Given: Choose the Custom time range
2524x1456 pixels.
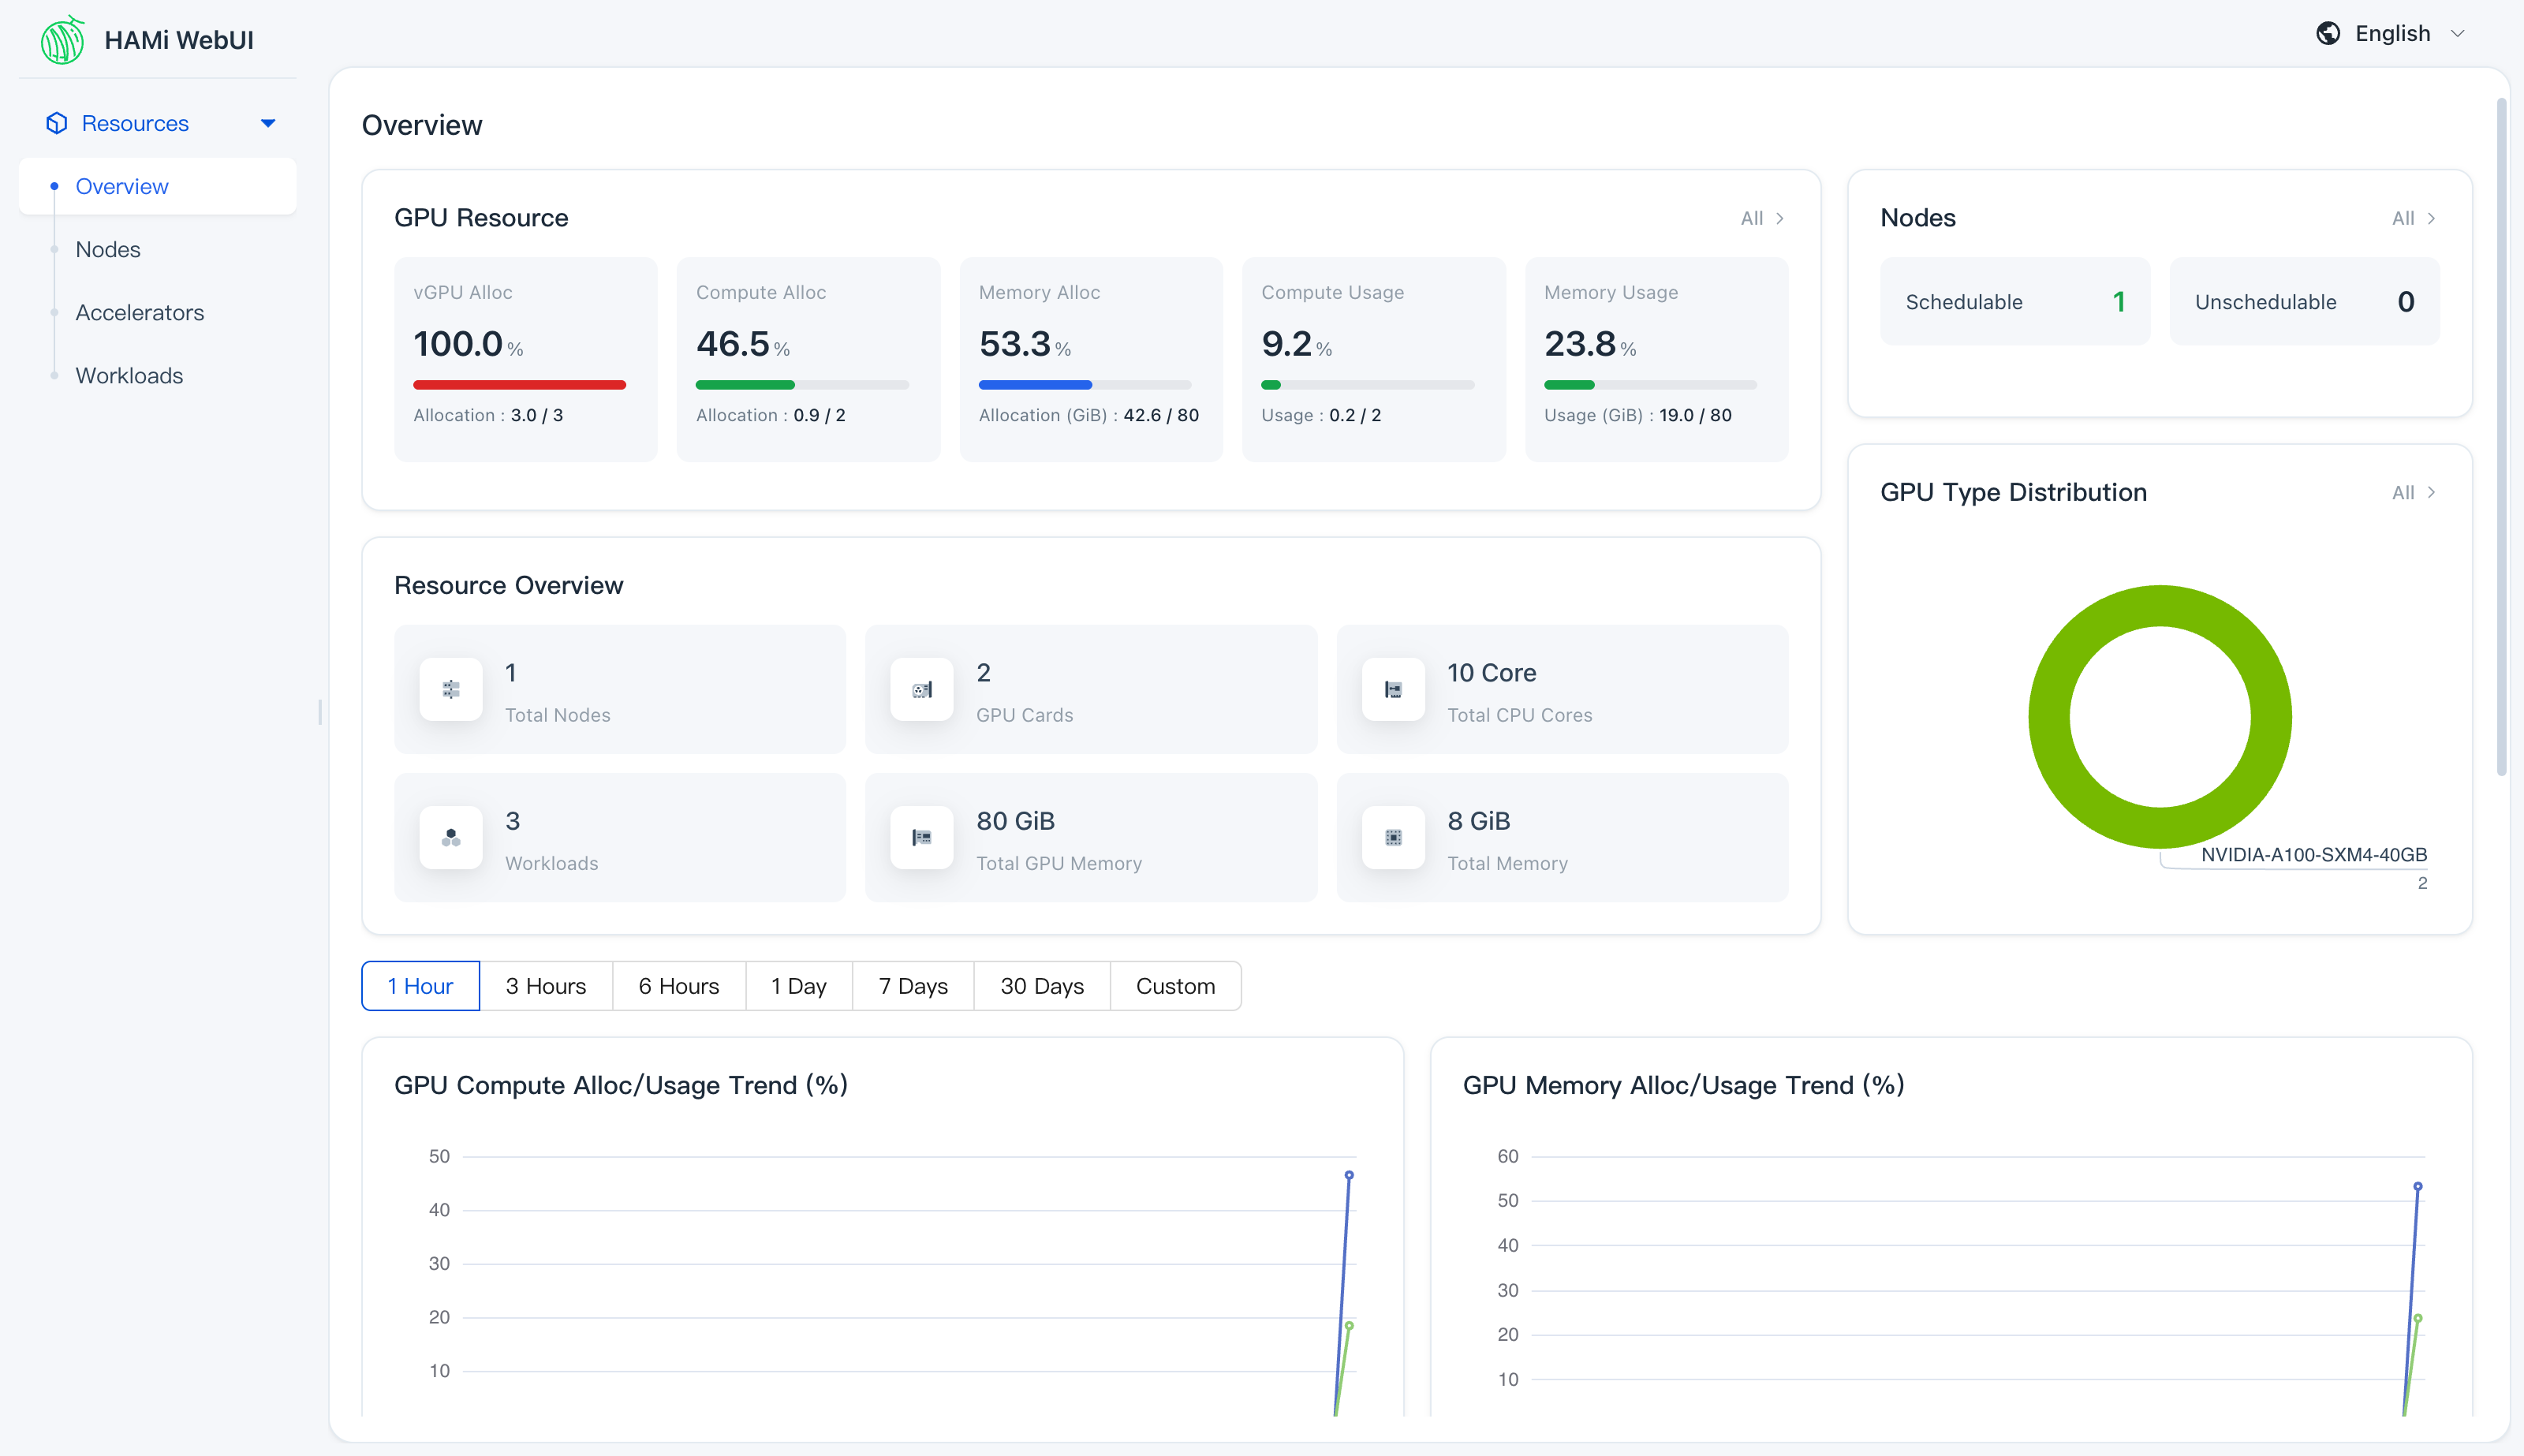Looking at the screenshot, I should pos(1176,986).
